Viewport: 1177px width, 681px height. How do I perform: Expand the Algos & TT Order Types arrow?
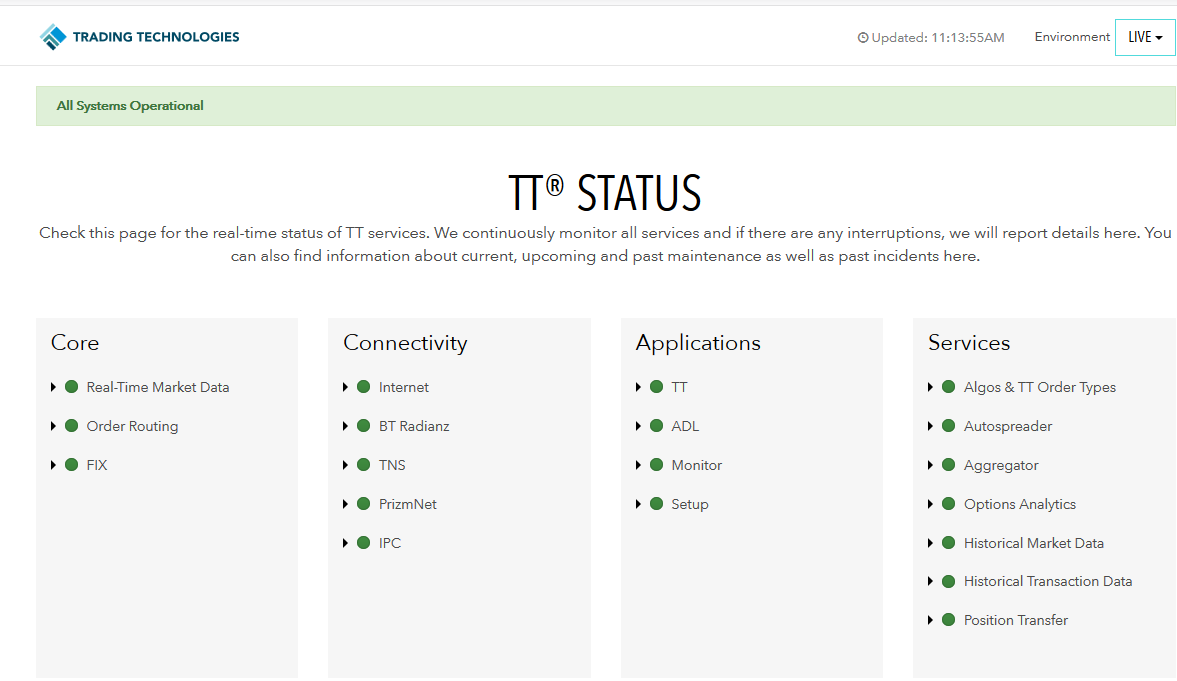tap(930, 387)
